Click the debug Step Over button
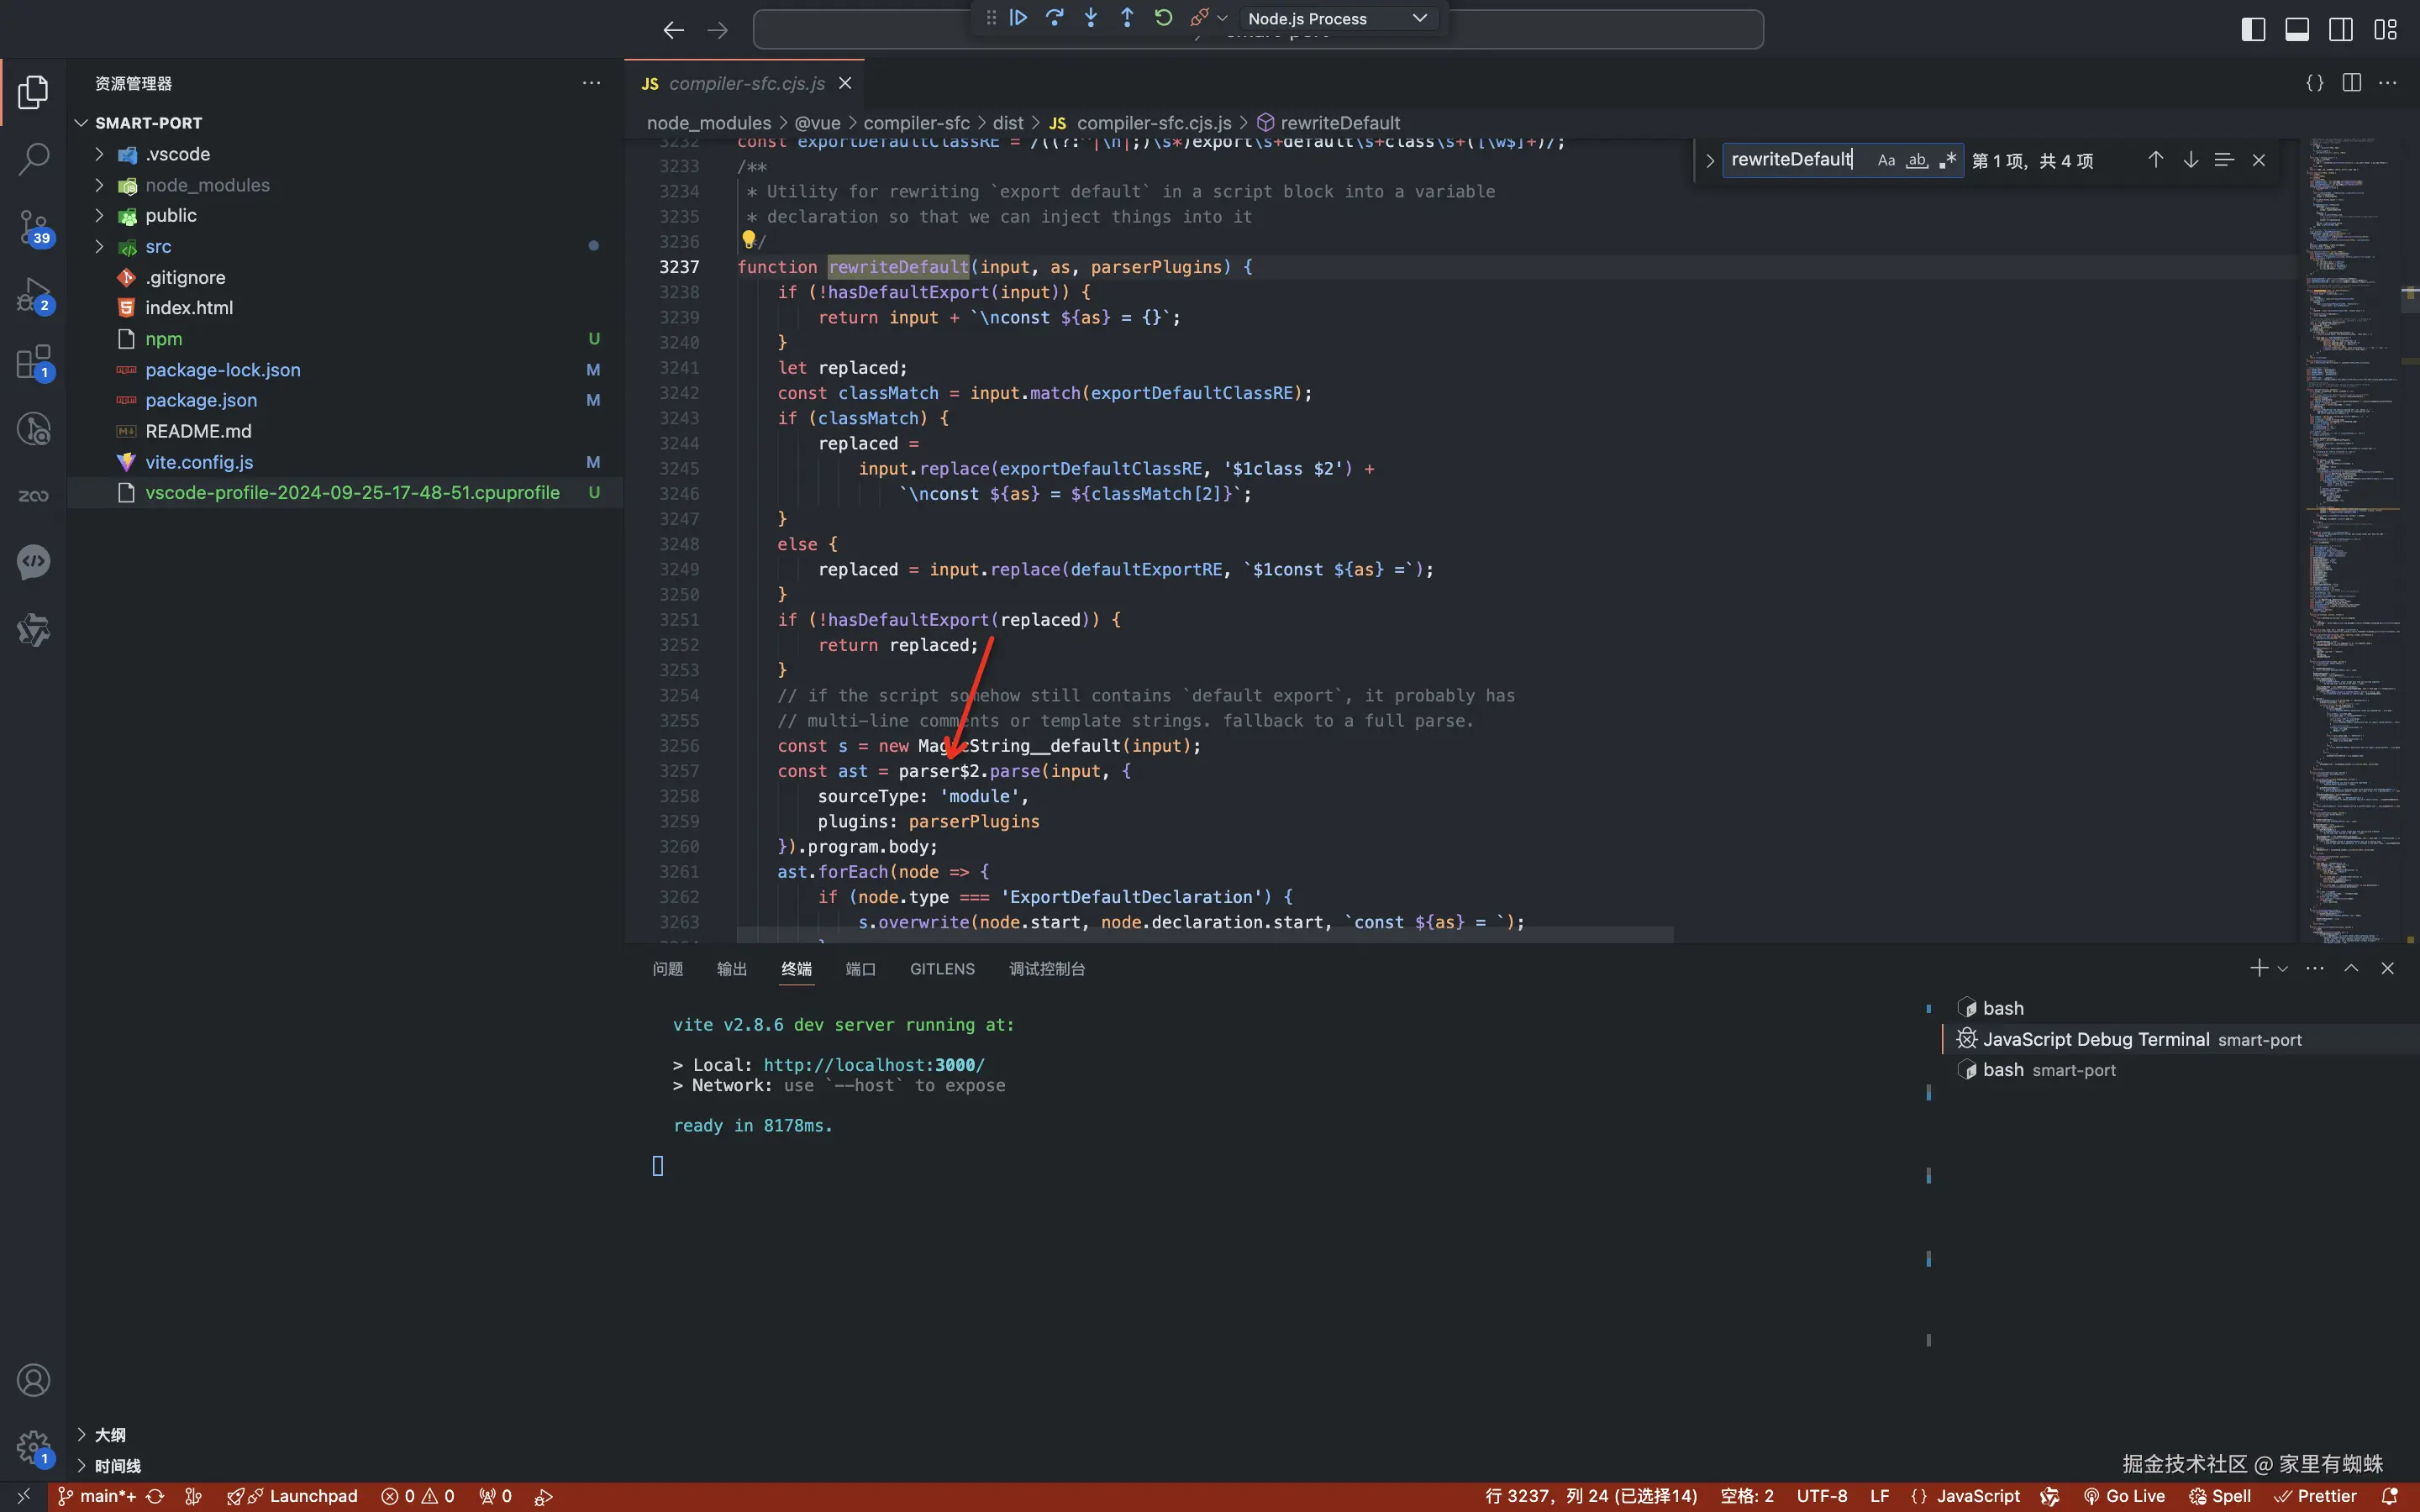The image size is (2420, 1512). pos(1055,18)
